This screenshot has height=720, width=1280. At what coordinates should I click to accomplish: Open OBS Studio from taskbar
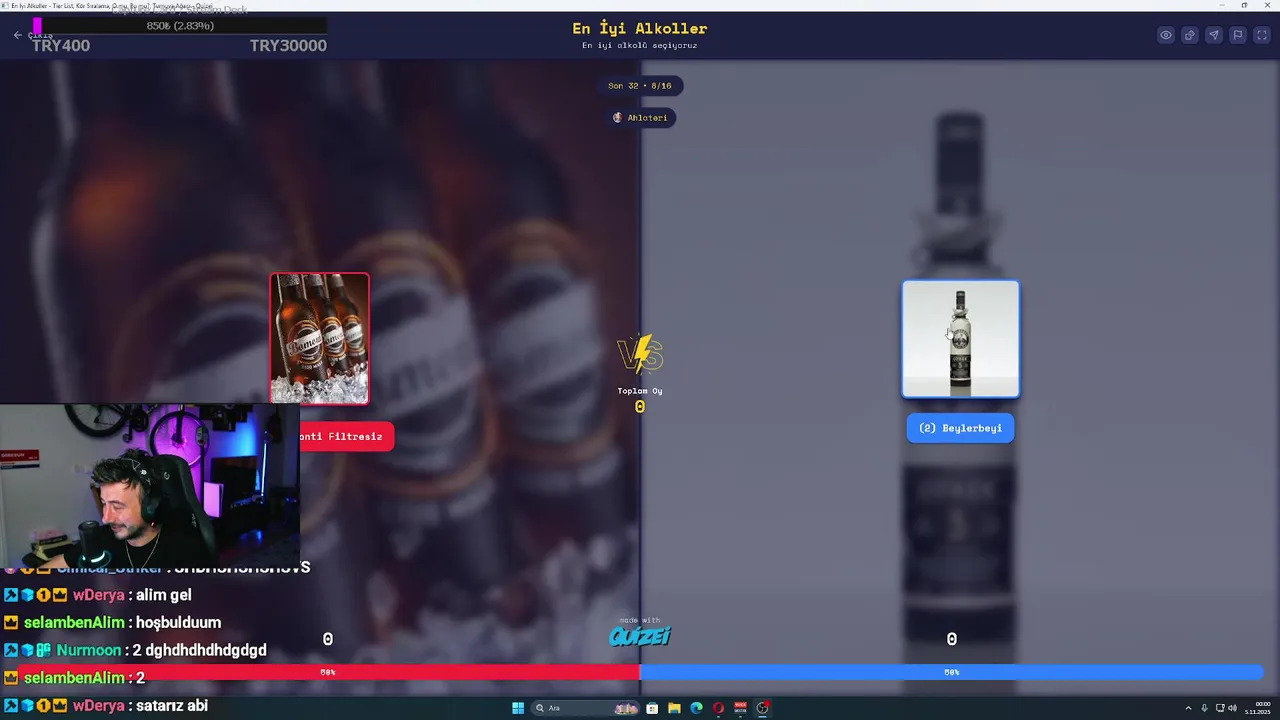(x=762, y=708)
